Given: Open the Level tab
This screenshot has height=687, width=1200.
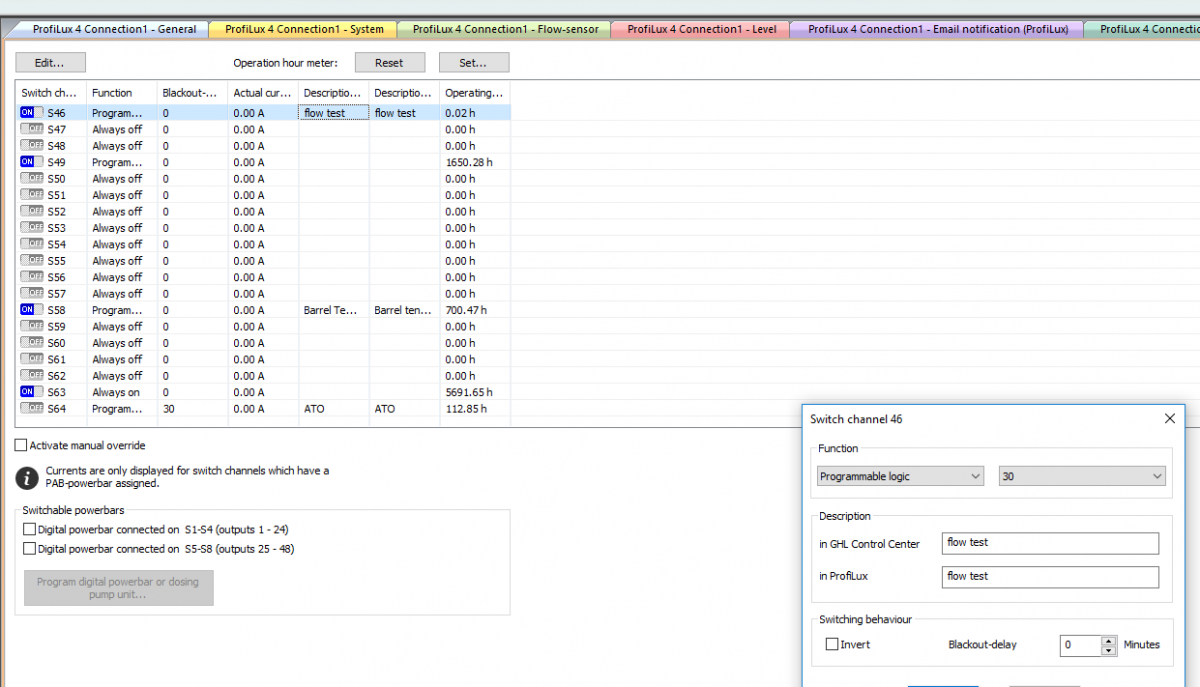Looking at the screenshot, I should [700, 29].
